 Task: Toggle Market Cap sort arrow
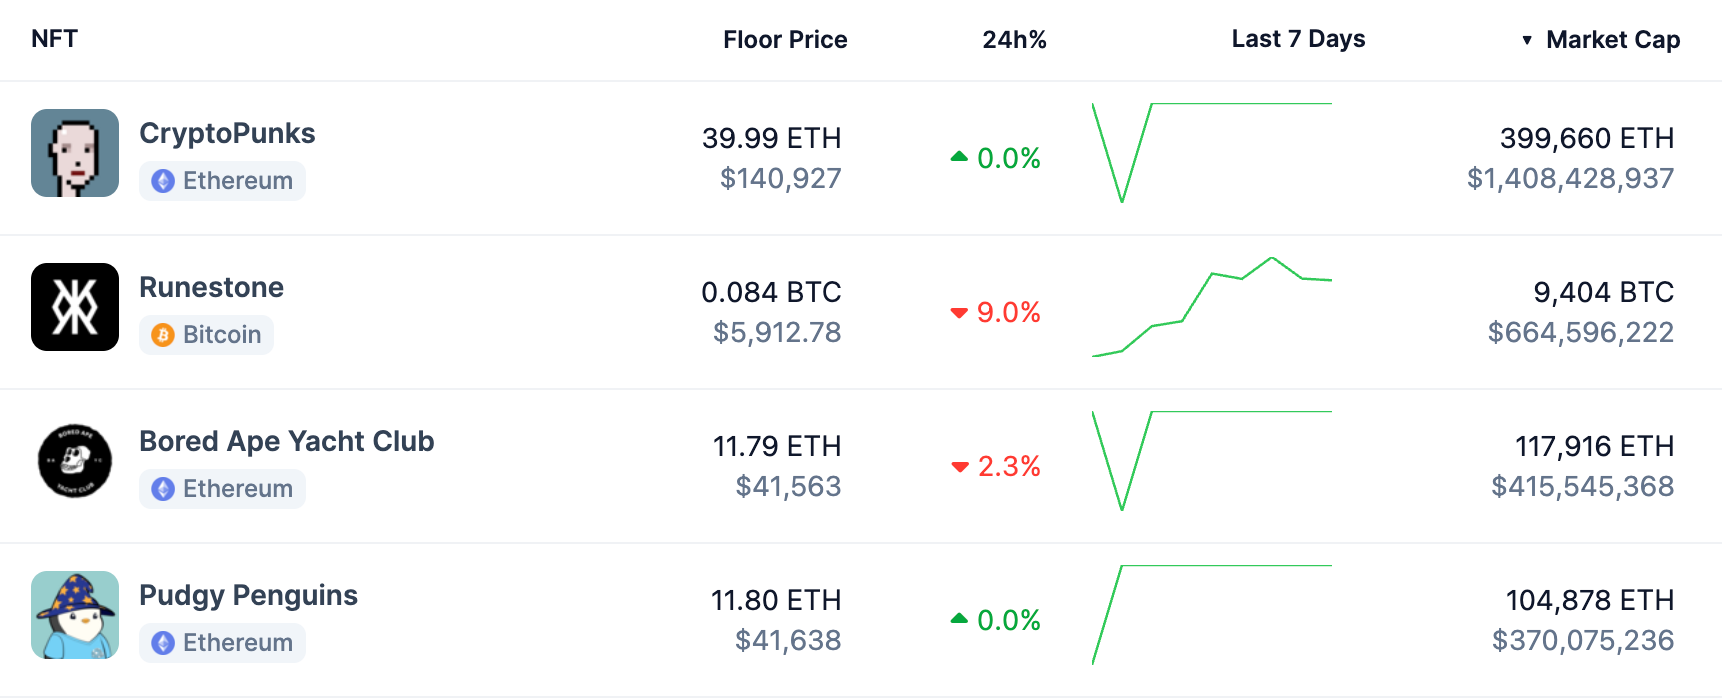(1527, 40)
